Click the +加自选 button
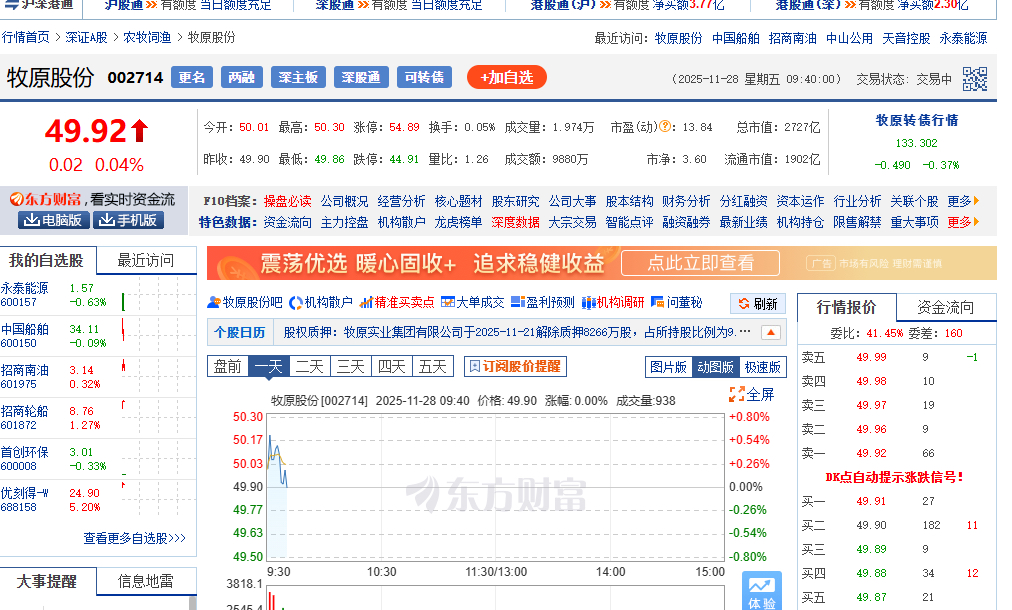1012x610 pixels. pyautogui.click(x=507, y=77)
